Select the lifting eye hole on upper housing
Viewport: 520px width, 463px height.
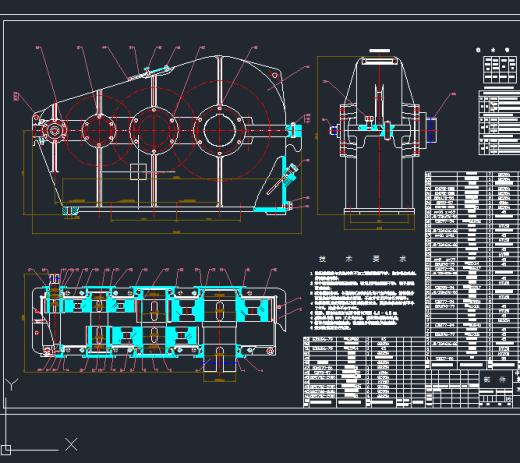275,75
